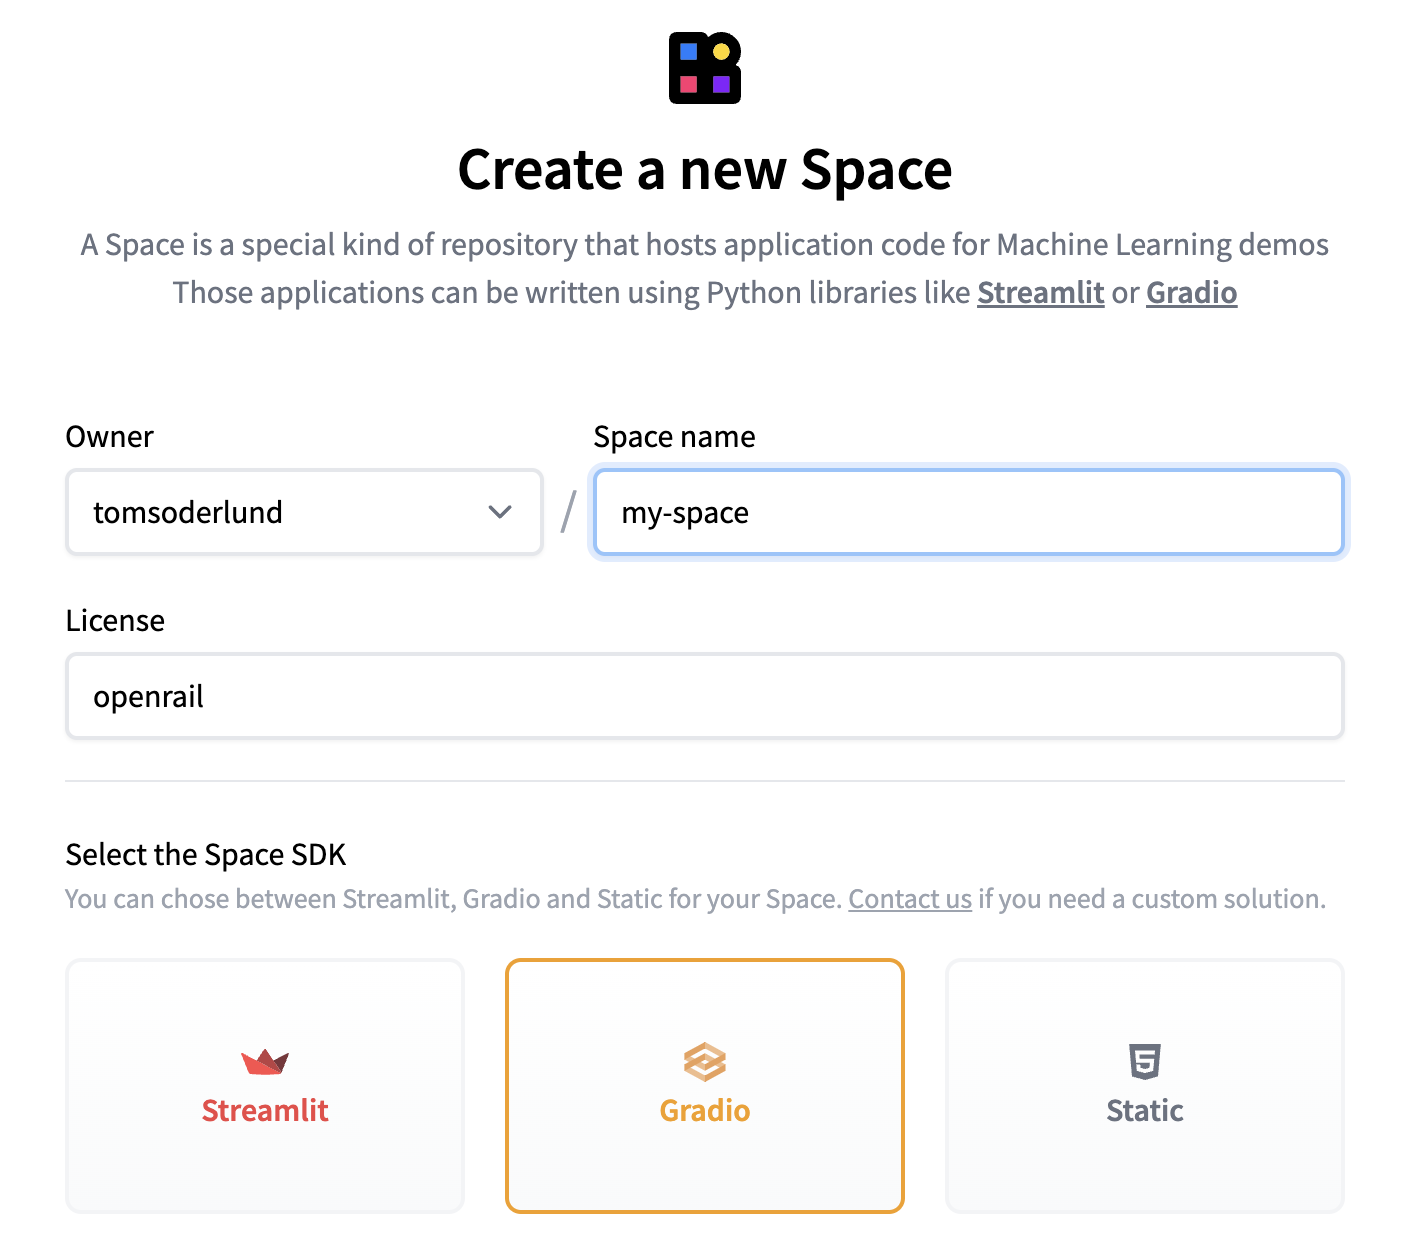Click the Contact us link
Viewport: 1426px width, 1258px height.
click(x=908, y=898)
